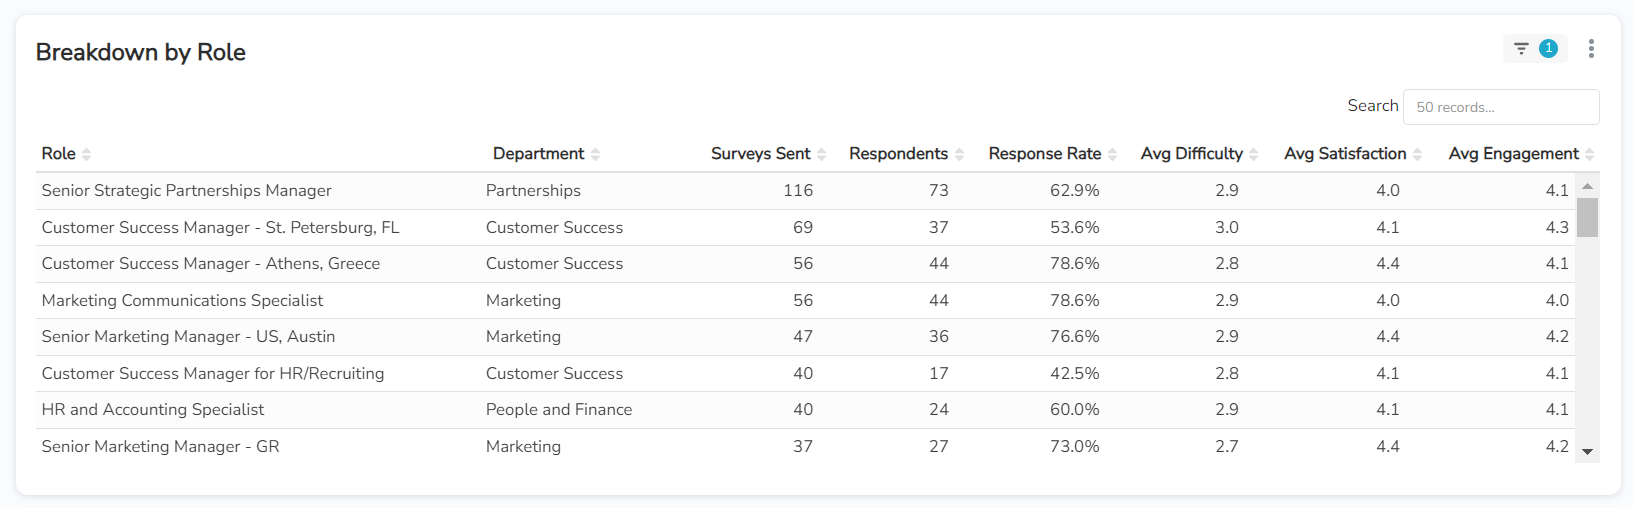Image resolution: width=1633 pixels, height=508 pixels.
Task: Click the HR and Accounting Specialist role
Action: click(x=153, y=410)
